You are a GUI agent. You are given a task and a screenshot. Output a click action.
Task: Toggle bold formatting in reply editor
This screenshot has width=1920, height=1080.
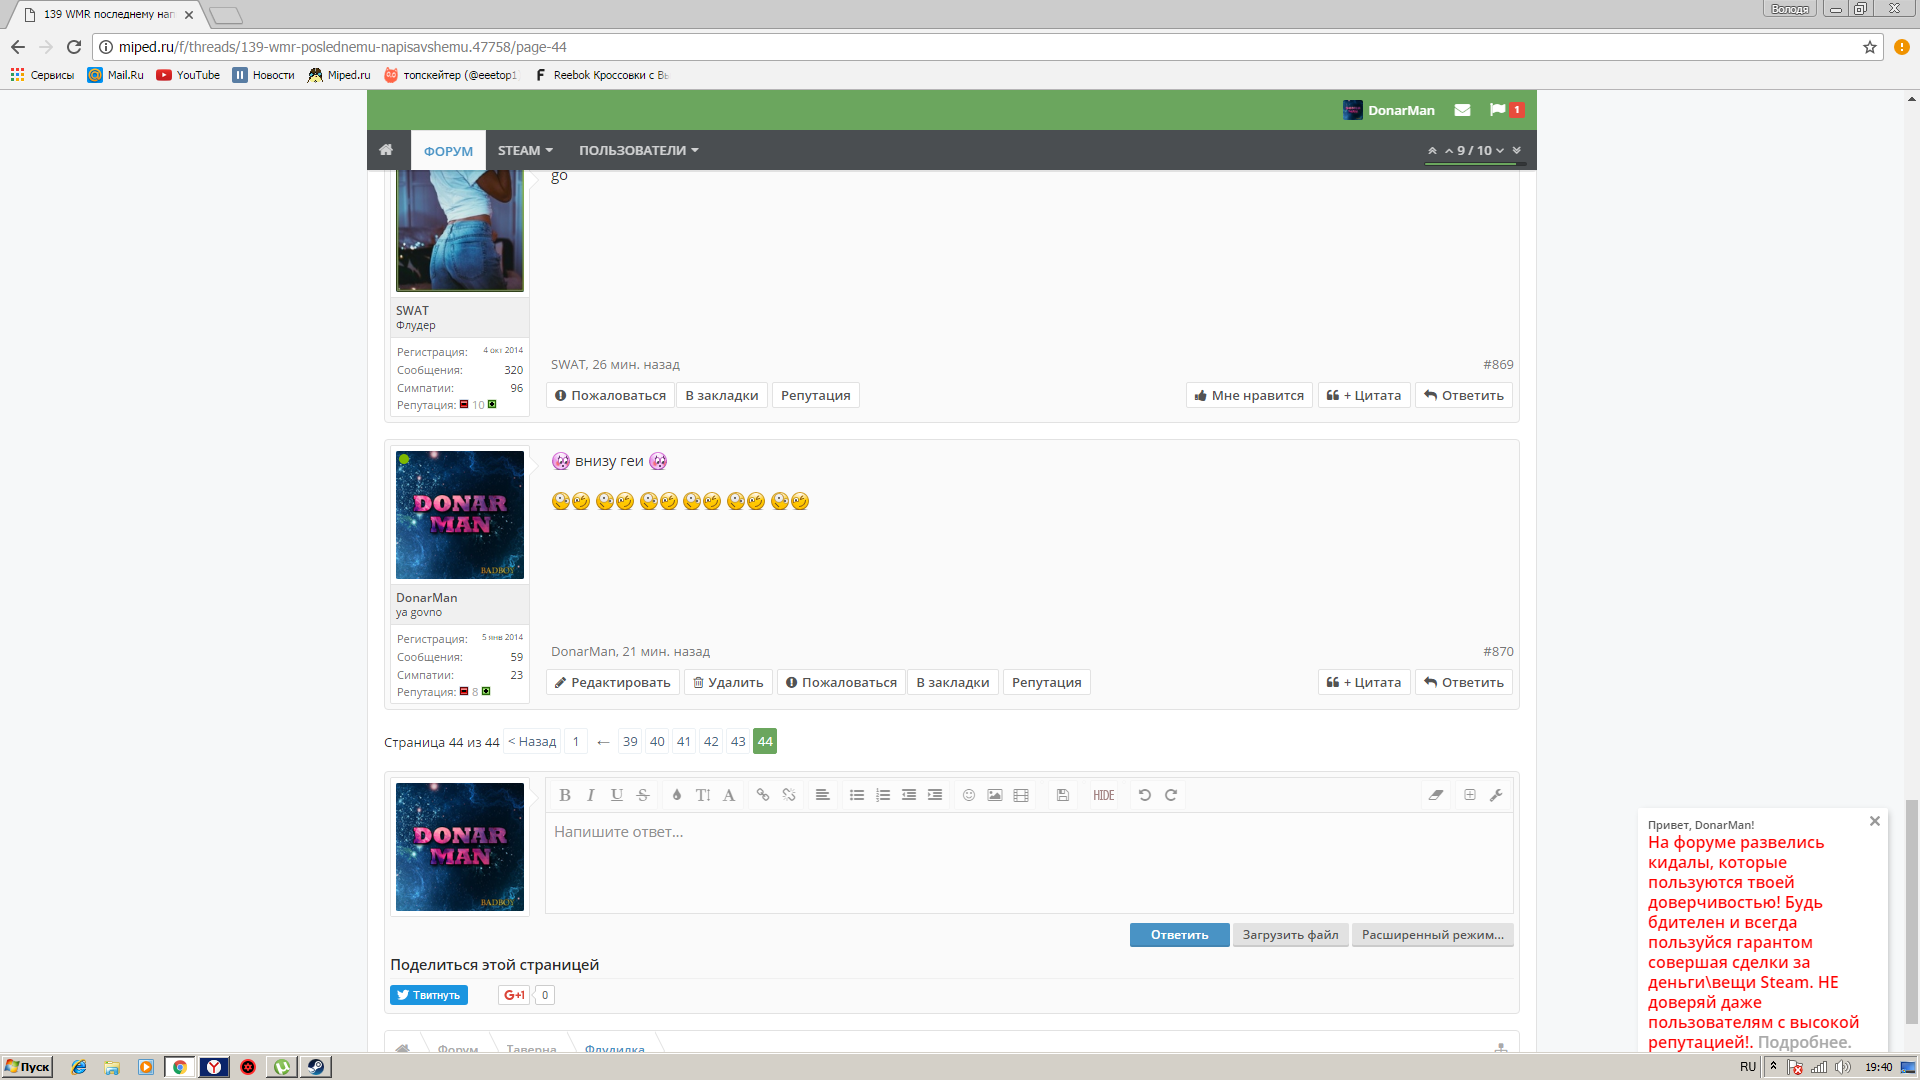coord(565,795)
